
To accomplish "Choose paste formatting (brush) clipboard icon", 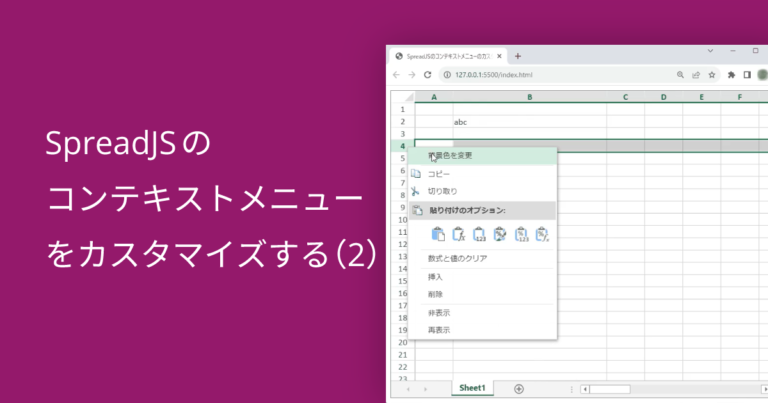I will [x=500, y=234].
